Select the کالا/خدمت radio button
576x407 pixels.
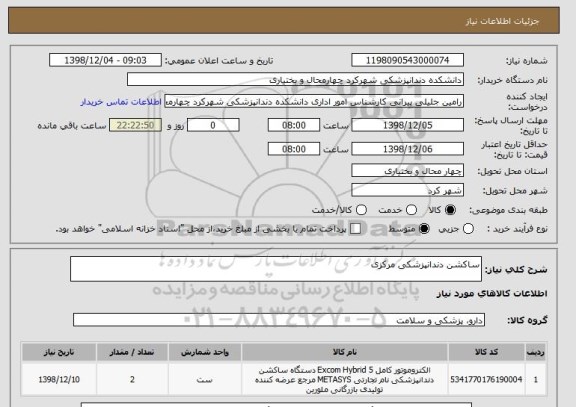click(x=361, y=210)
